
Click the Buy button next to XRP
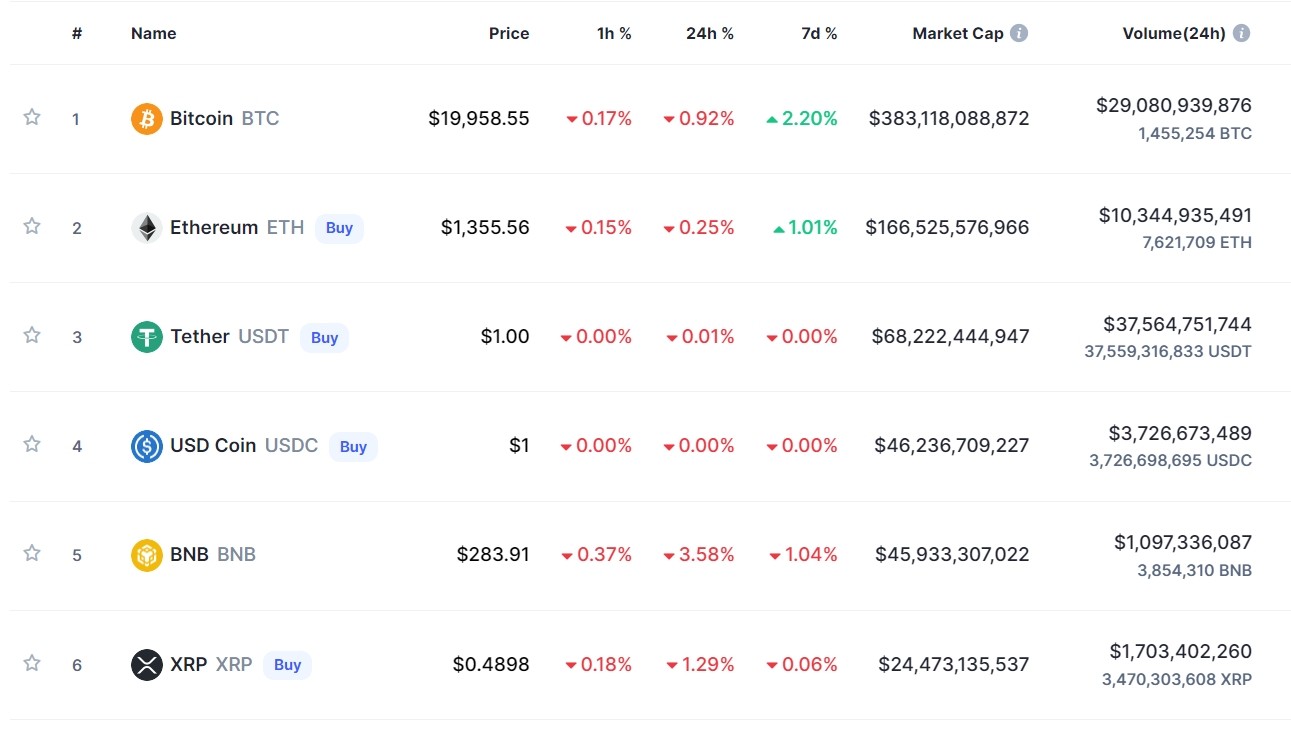click(x=288, y=665)
